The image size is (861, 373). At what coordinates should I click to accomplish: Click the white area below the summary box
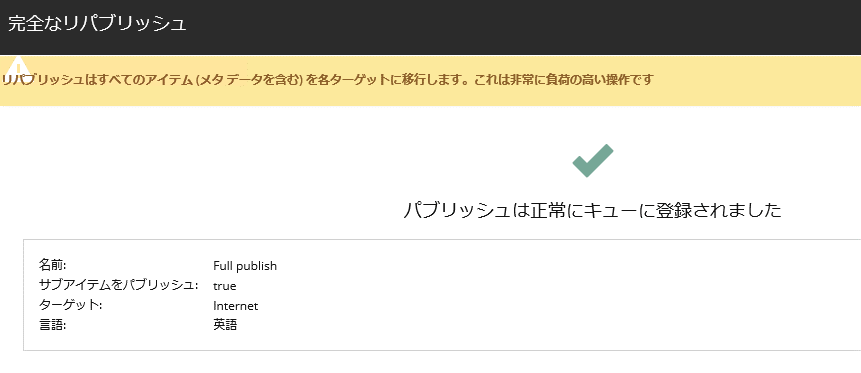[430, 363]
